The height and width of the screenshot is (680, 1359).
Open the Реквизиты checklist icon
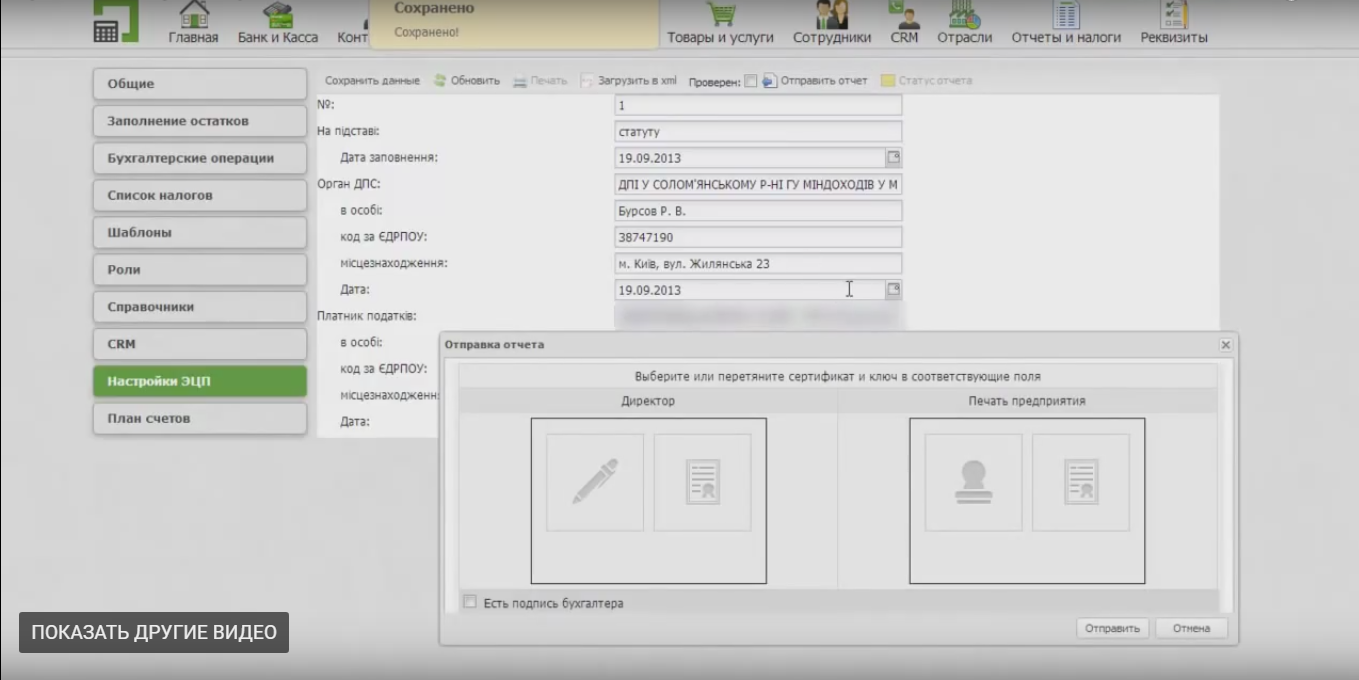pyautogui.click(x=1173, y=14)
